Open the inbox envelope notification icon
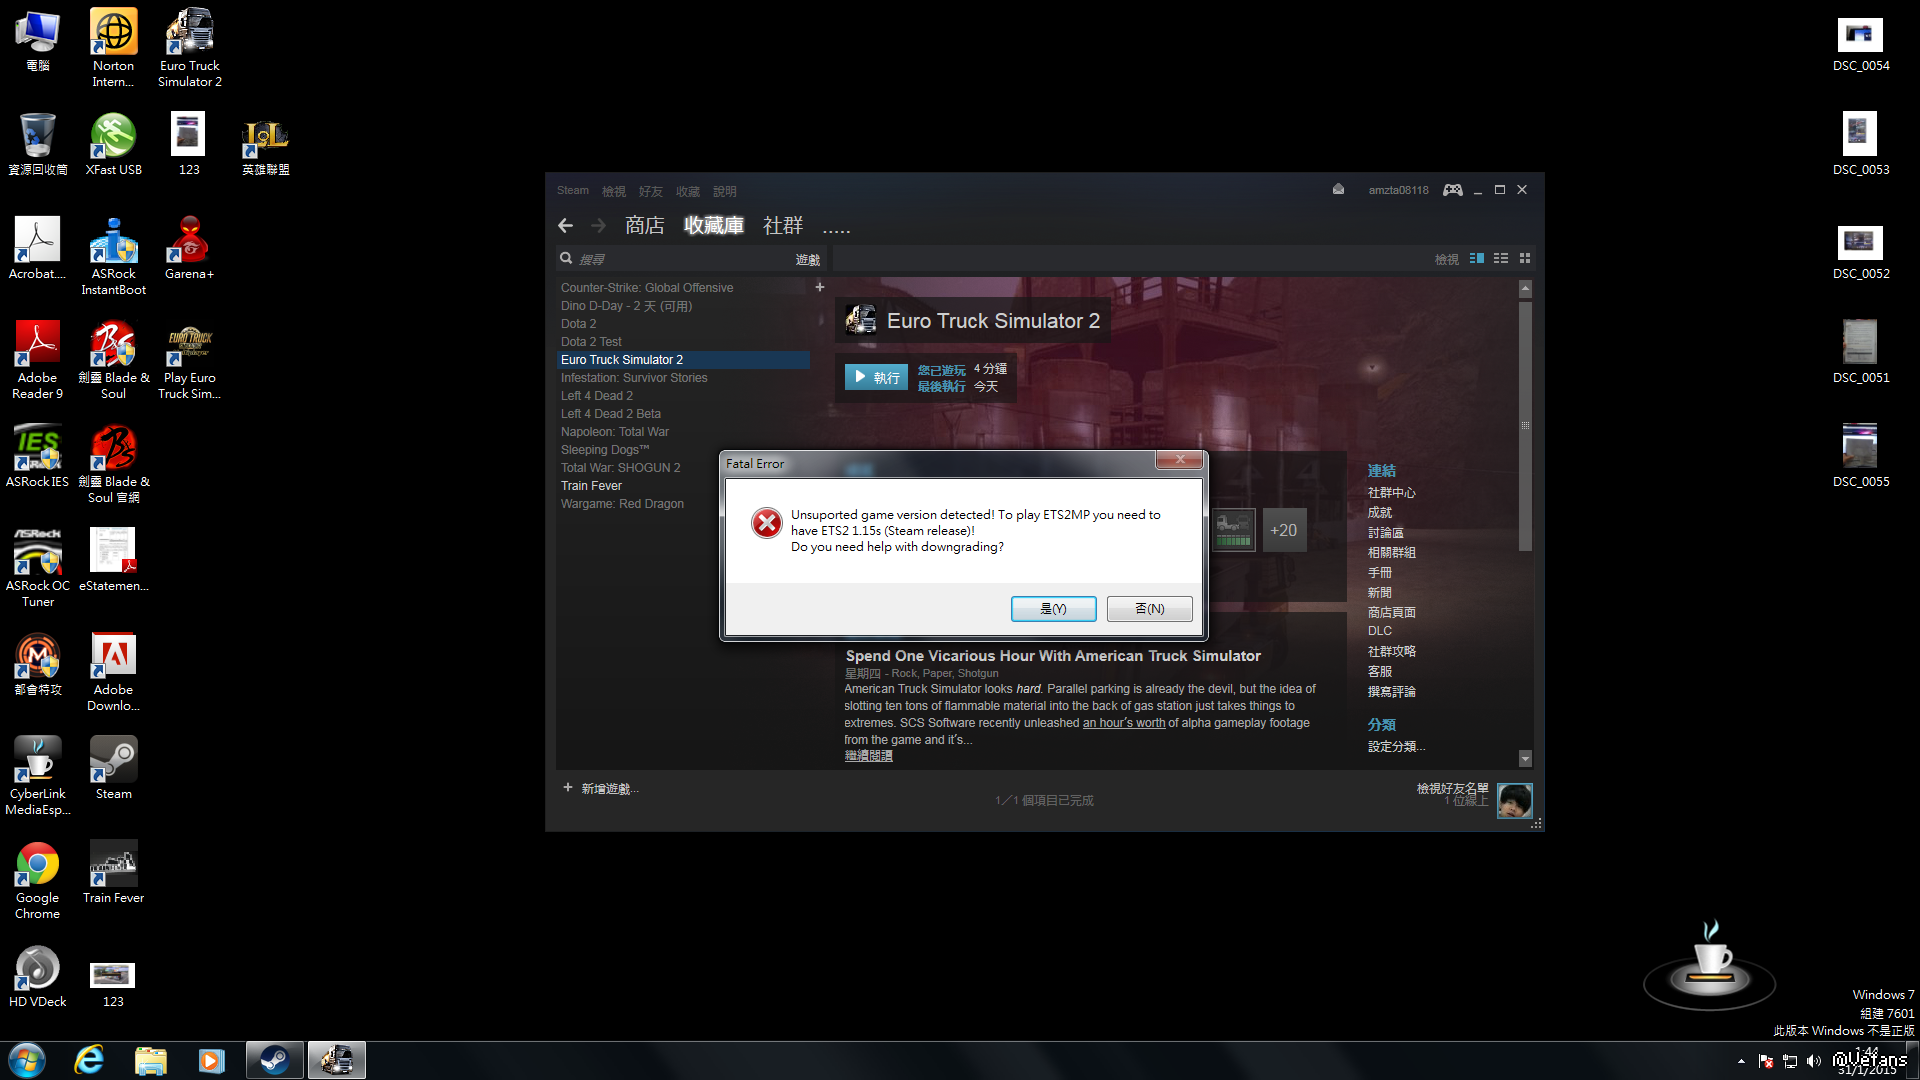The width and height of the screenshot is (1920, 1080). 1338,189
